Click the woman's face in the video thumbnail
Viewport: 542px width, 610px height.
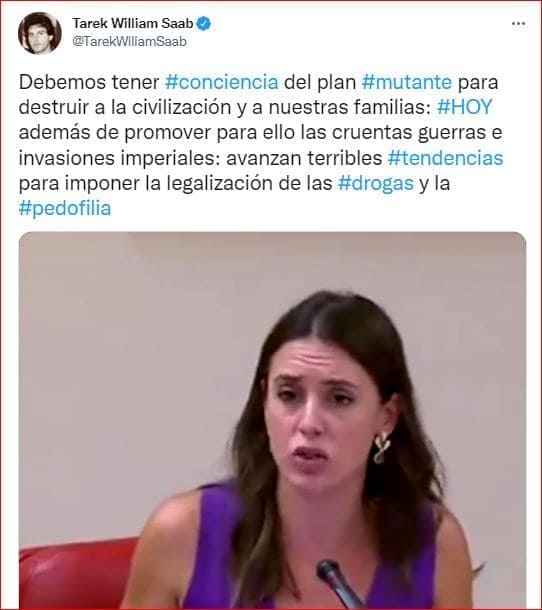click(x=317, y=418)
